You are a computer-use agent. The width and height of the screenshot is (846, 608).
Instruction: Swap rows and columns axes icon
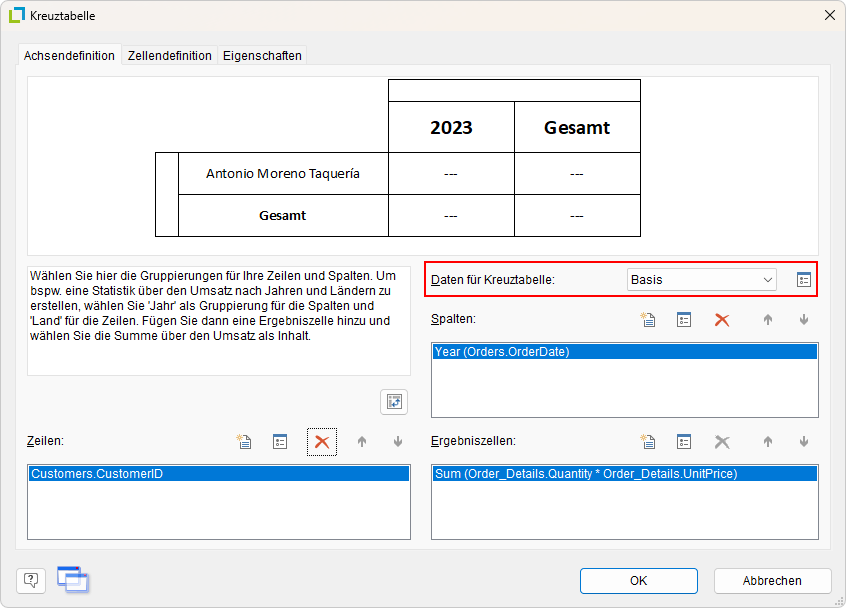(394, 402)
